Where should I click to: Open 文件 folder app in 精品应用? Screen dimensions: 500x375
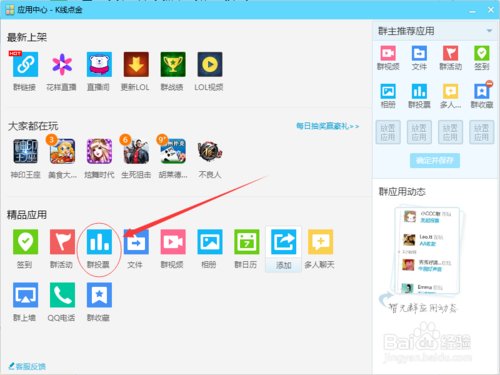coord(136,242)
